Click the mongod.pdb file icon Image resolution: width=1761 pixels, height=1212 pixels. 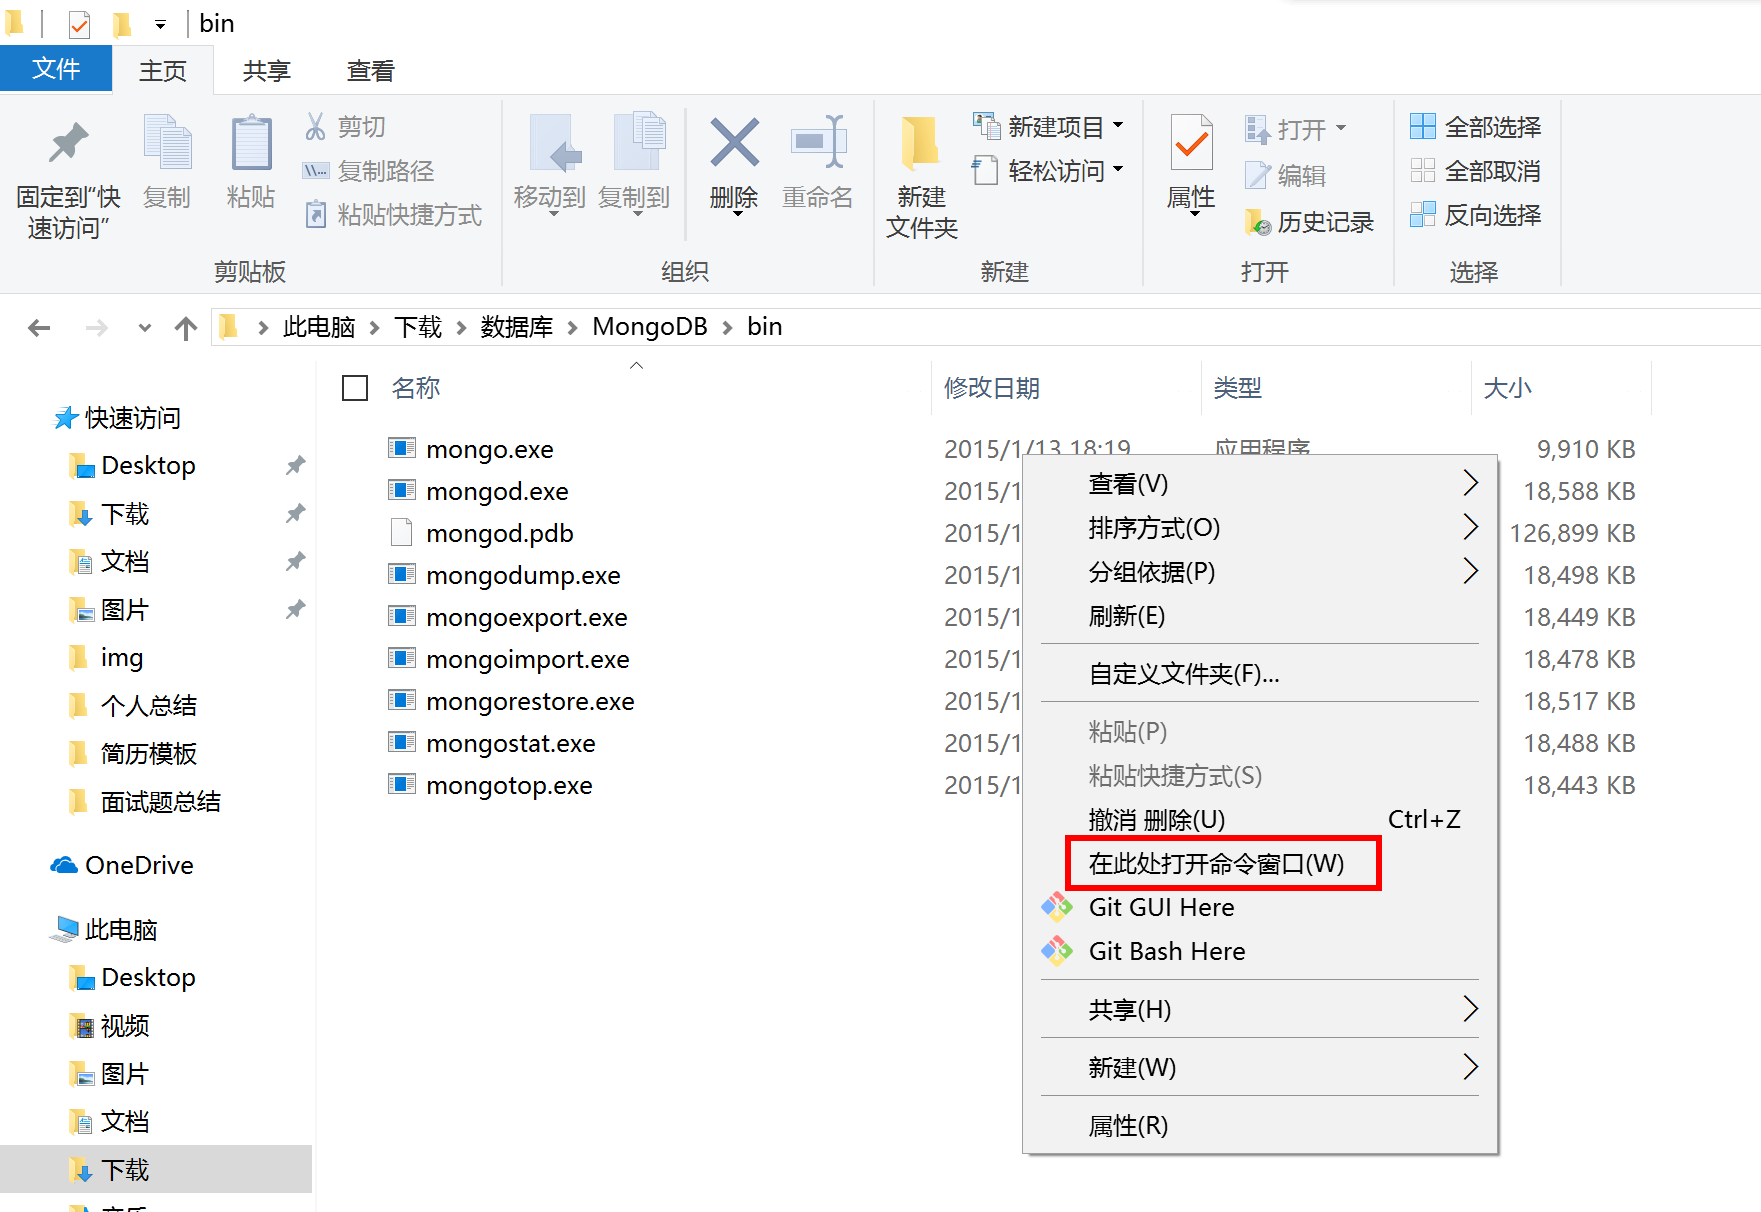pyautogui.click(x=402, y=532)
